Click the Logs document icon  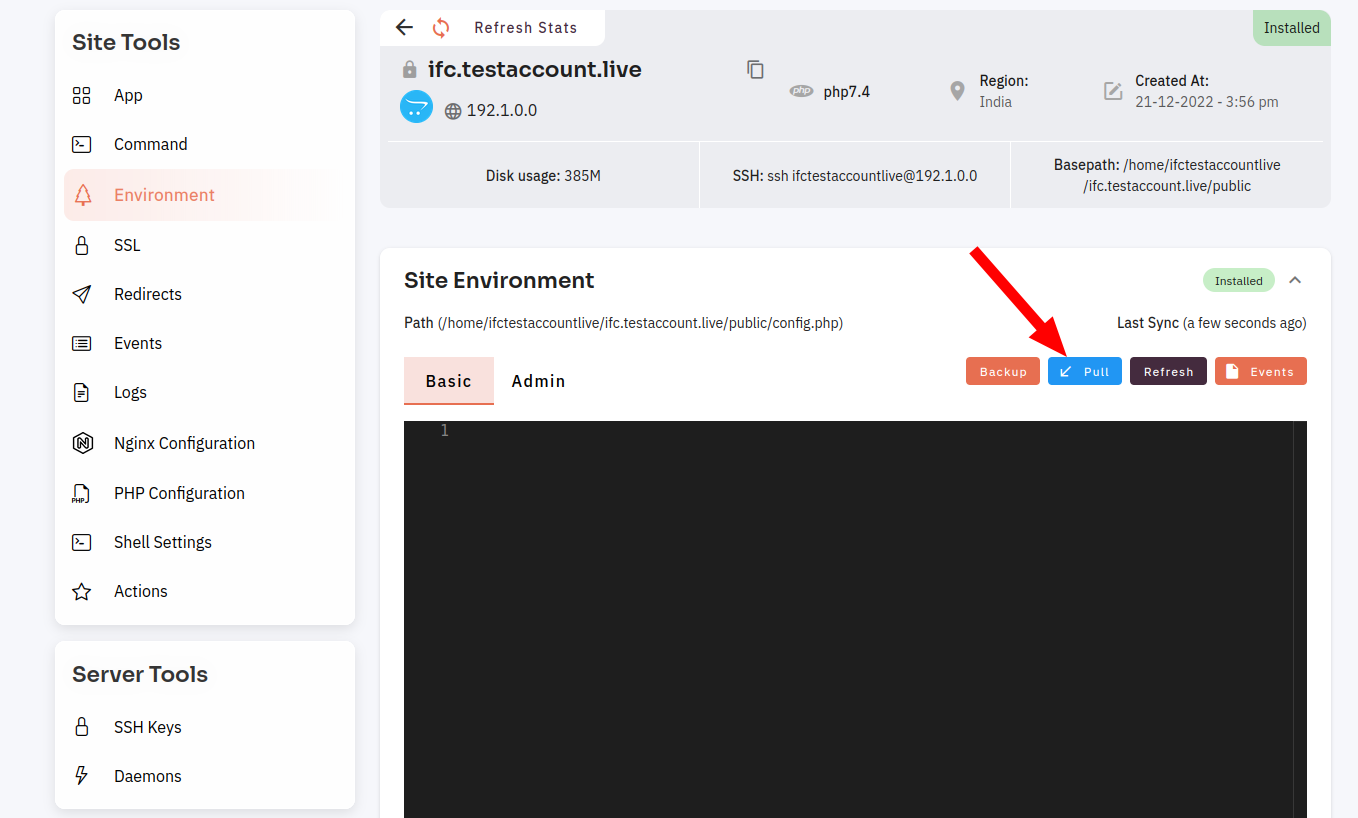pos(82,392)
